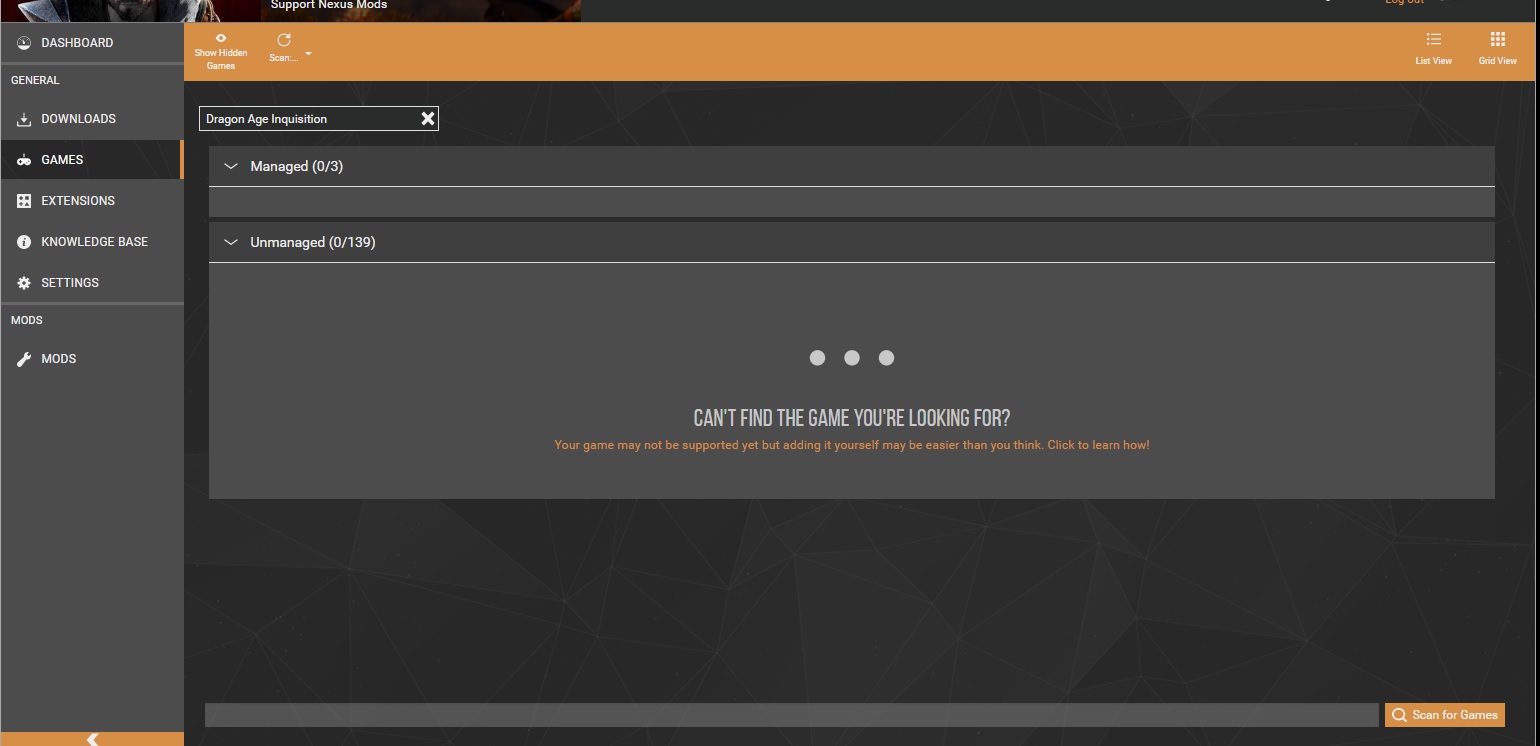Select the Games sidebar item
Image resolution: width=1540 pixels, height=746 pixels.
[x=91, y=160]
